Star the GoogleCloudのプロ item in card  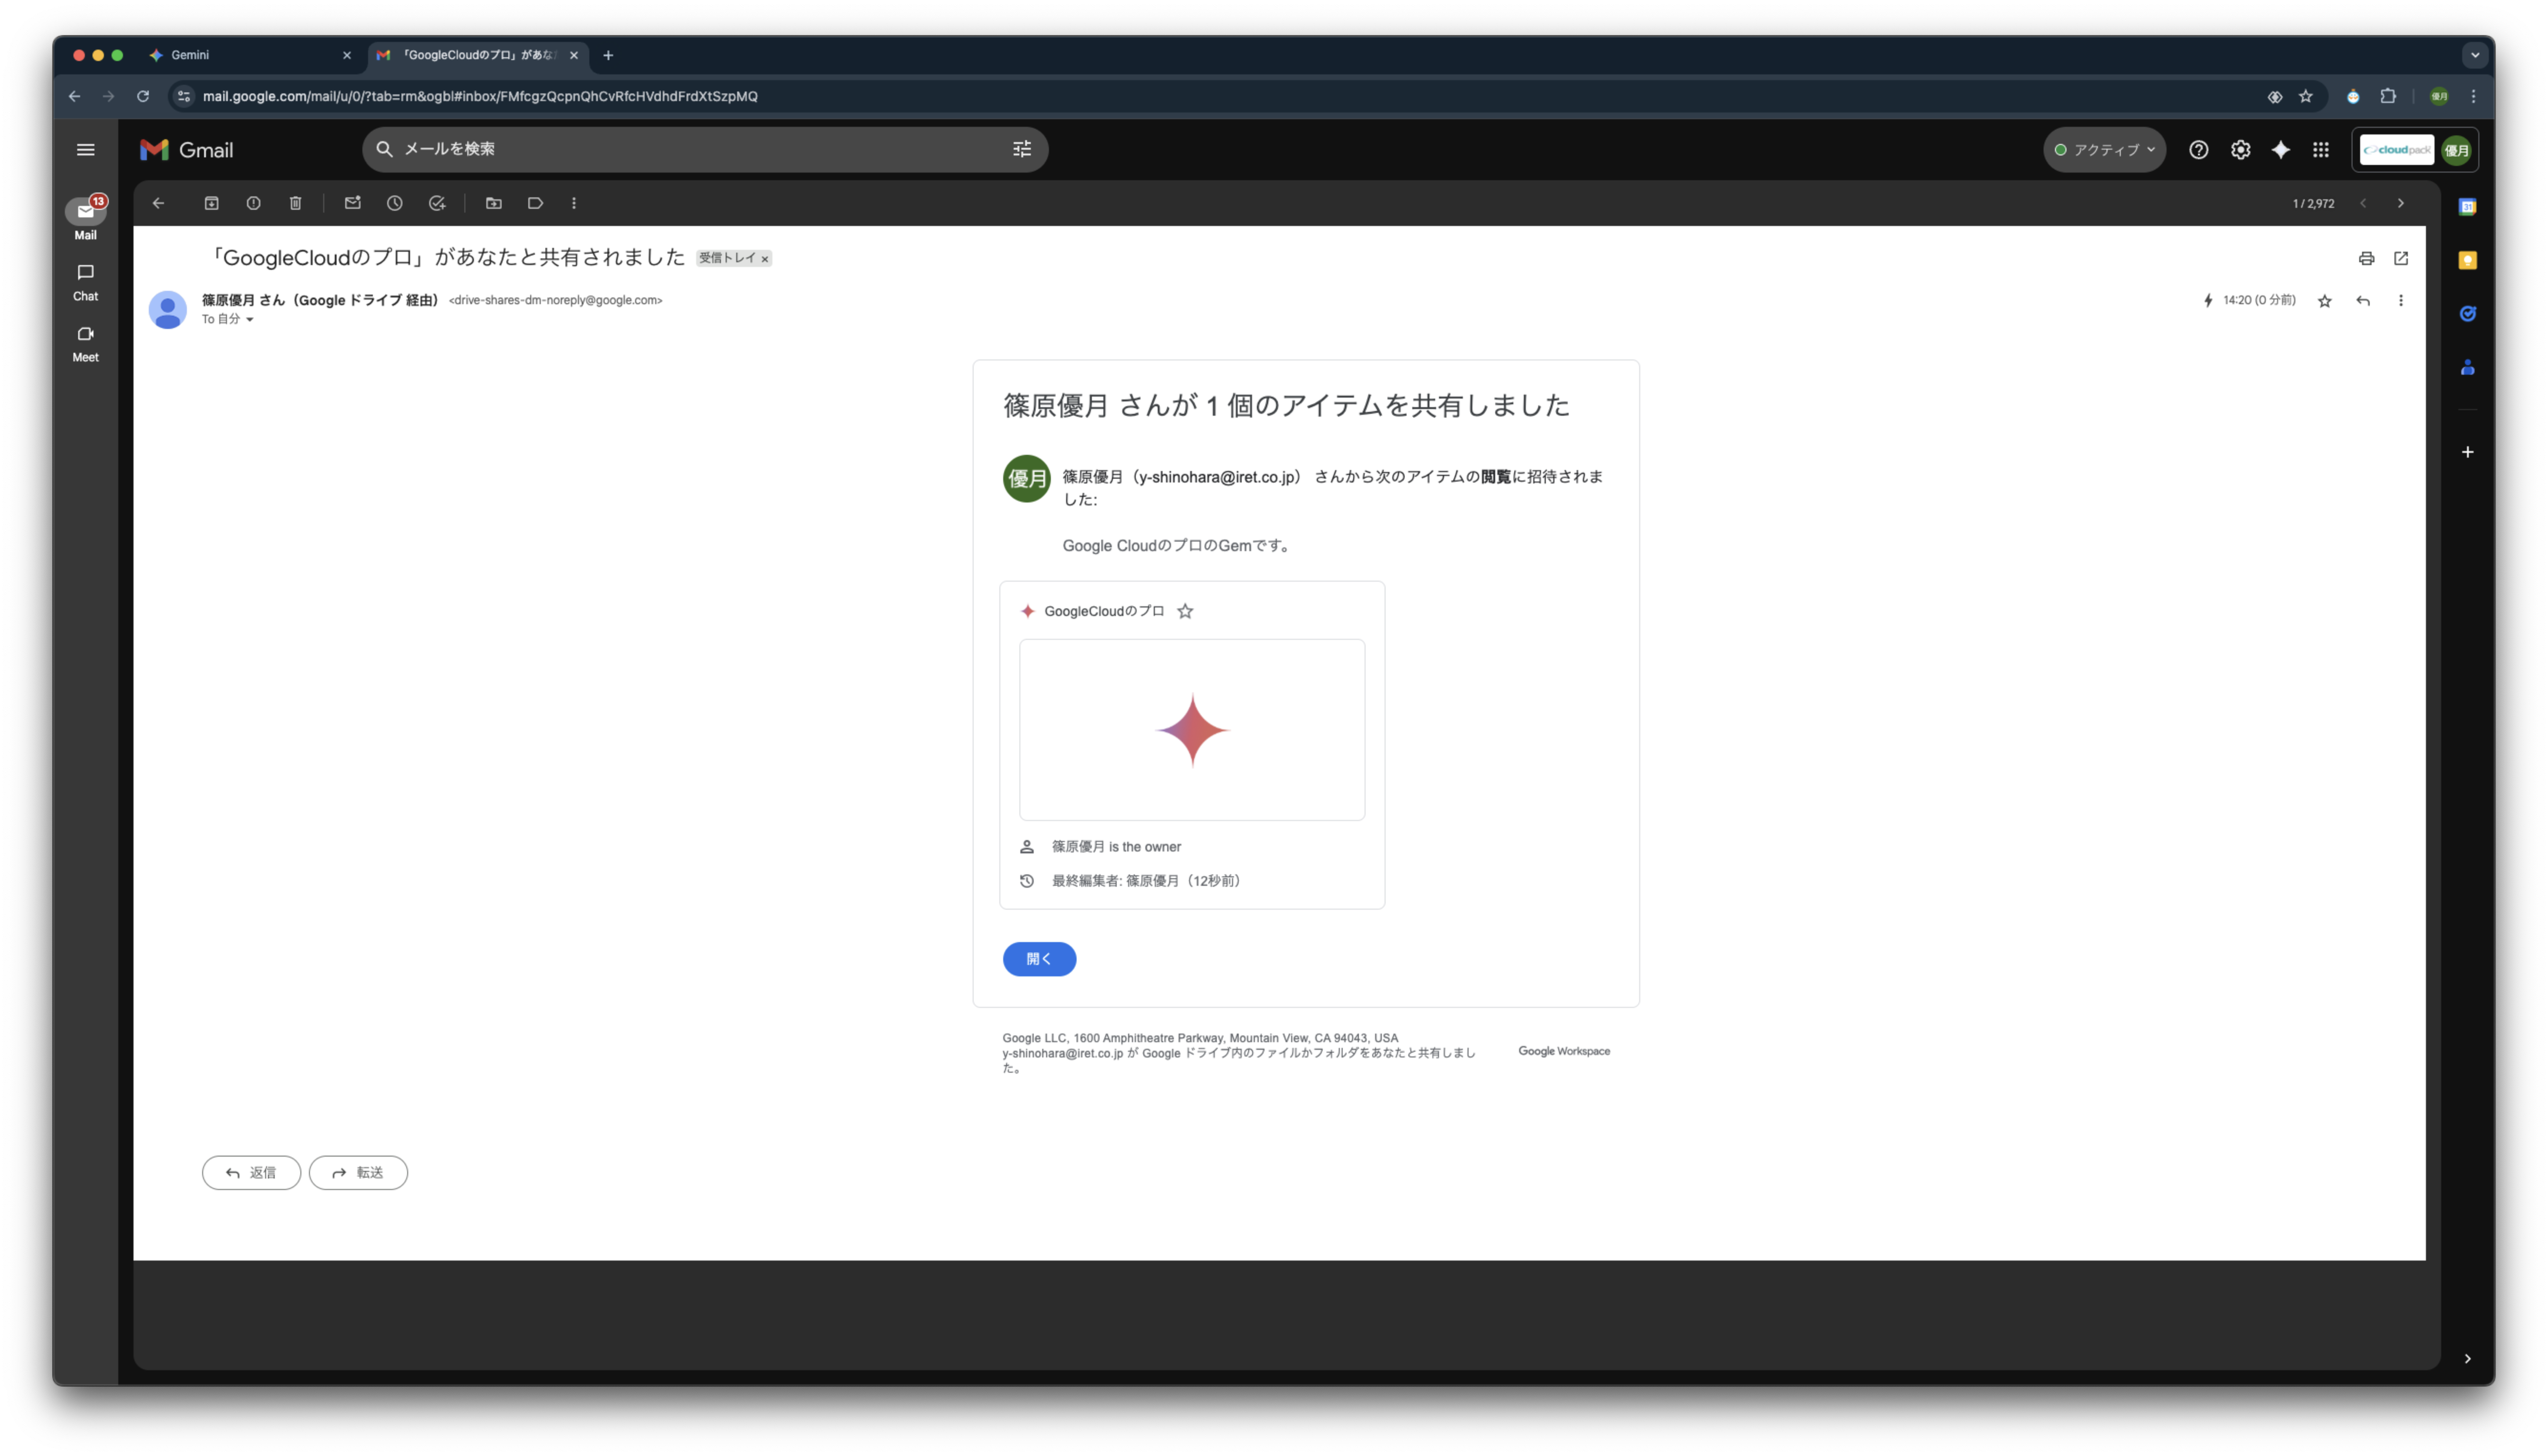tap(1185, 611)
